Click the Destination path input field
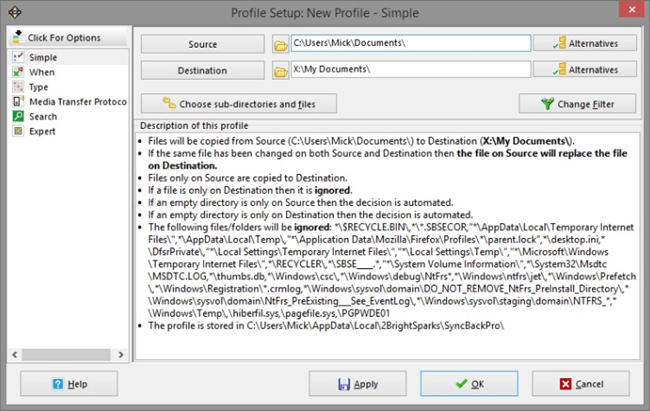This screenshot has height=411, width=650. (410, 69)
